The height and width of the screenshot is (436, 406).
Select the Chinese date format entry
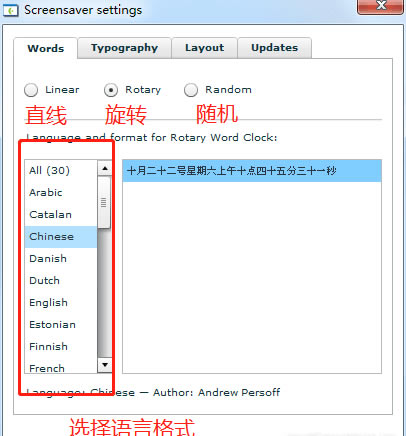[x=252, y=171]
